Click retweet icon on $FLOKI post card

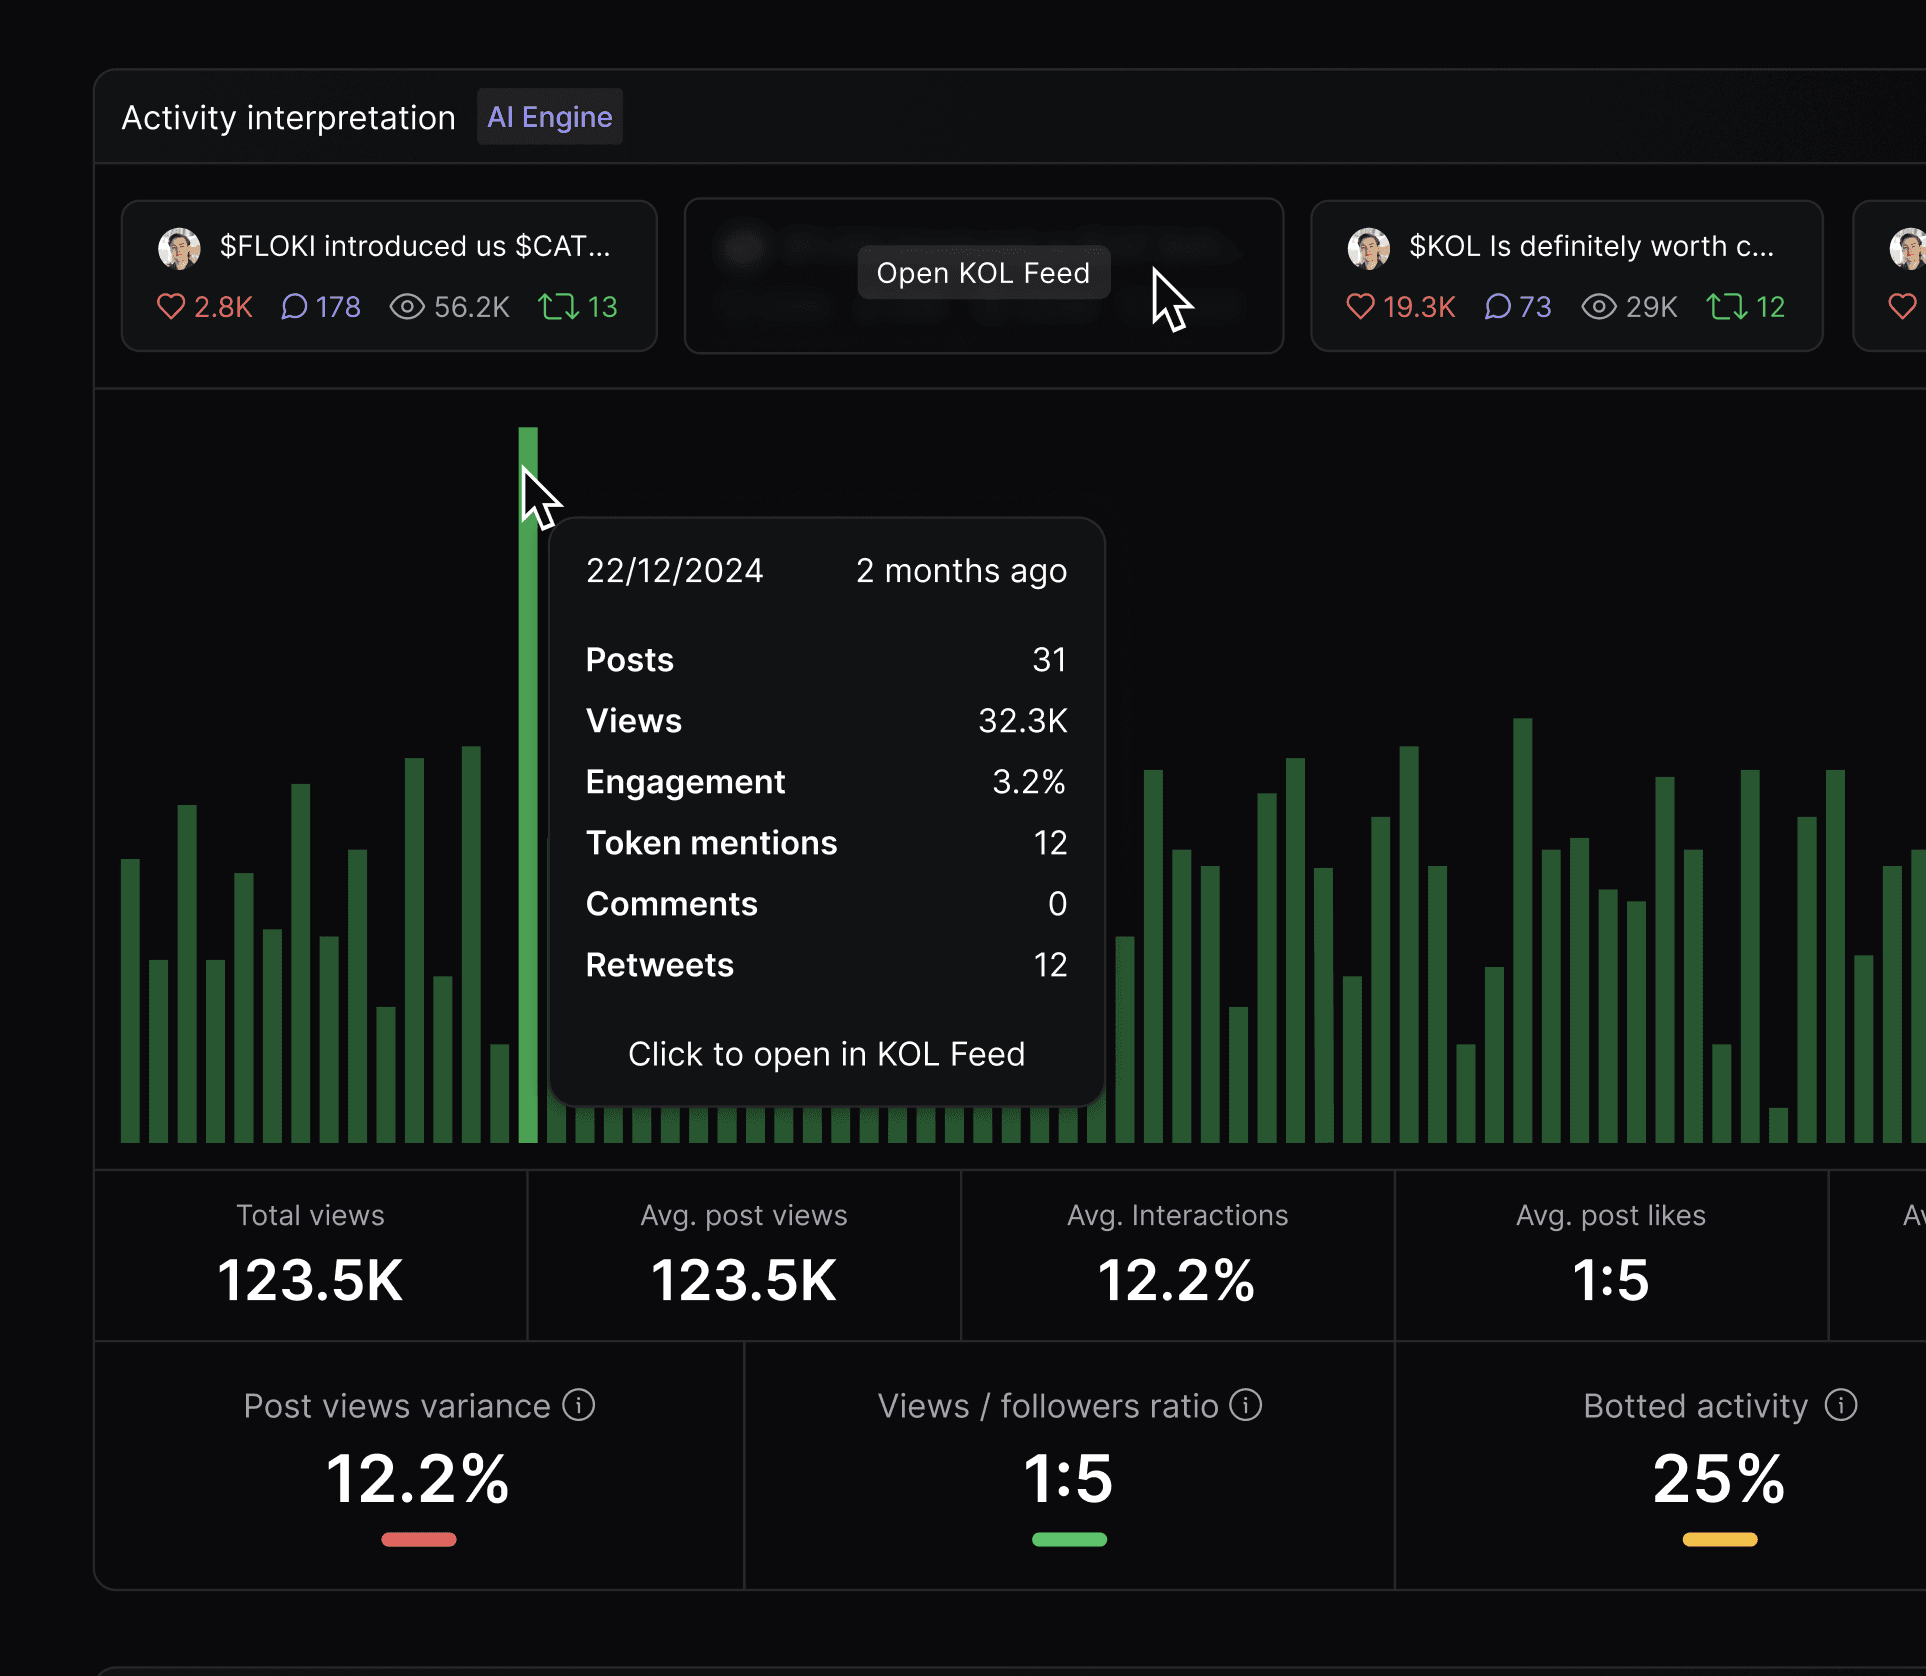(x=558, y=306)
